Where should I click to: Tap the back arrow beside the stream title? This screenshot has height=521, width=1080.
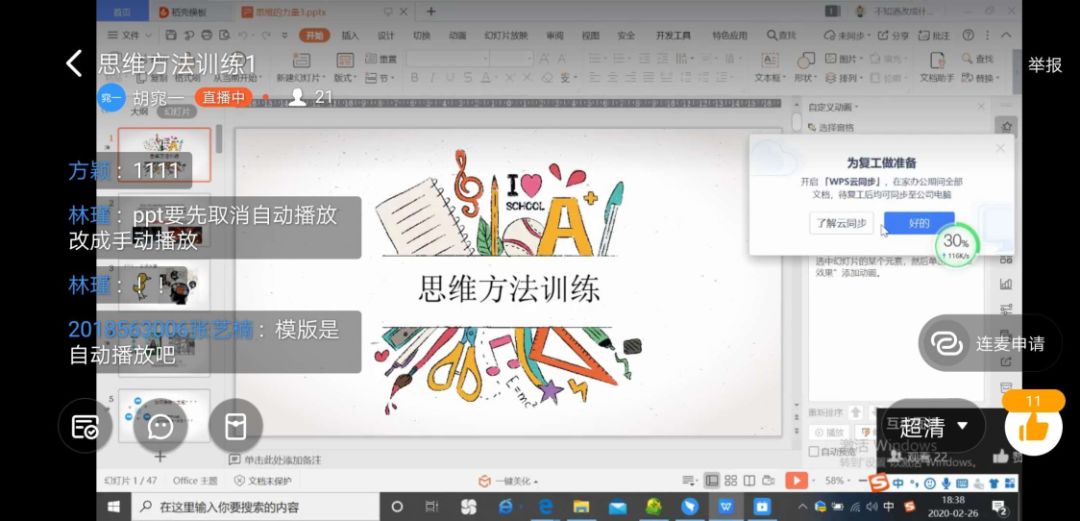pos(74,64)
